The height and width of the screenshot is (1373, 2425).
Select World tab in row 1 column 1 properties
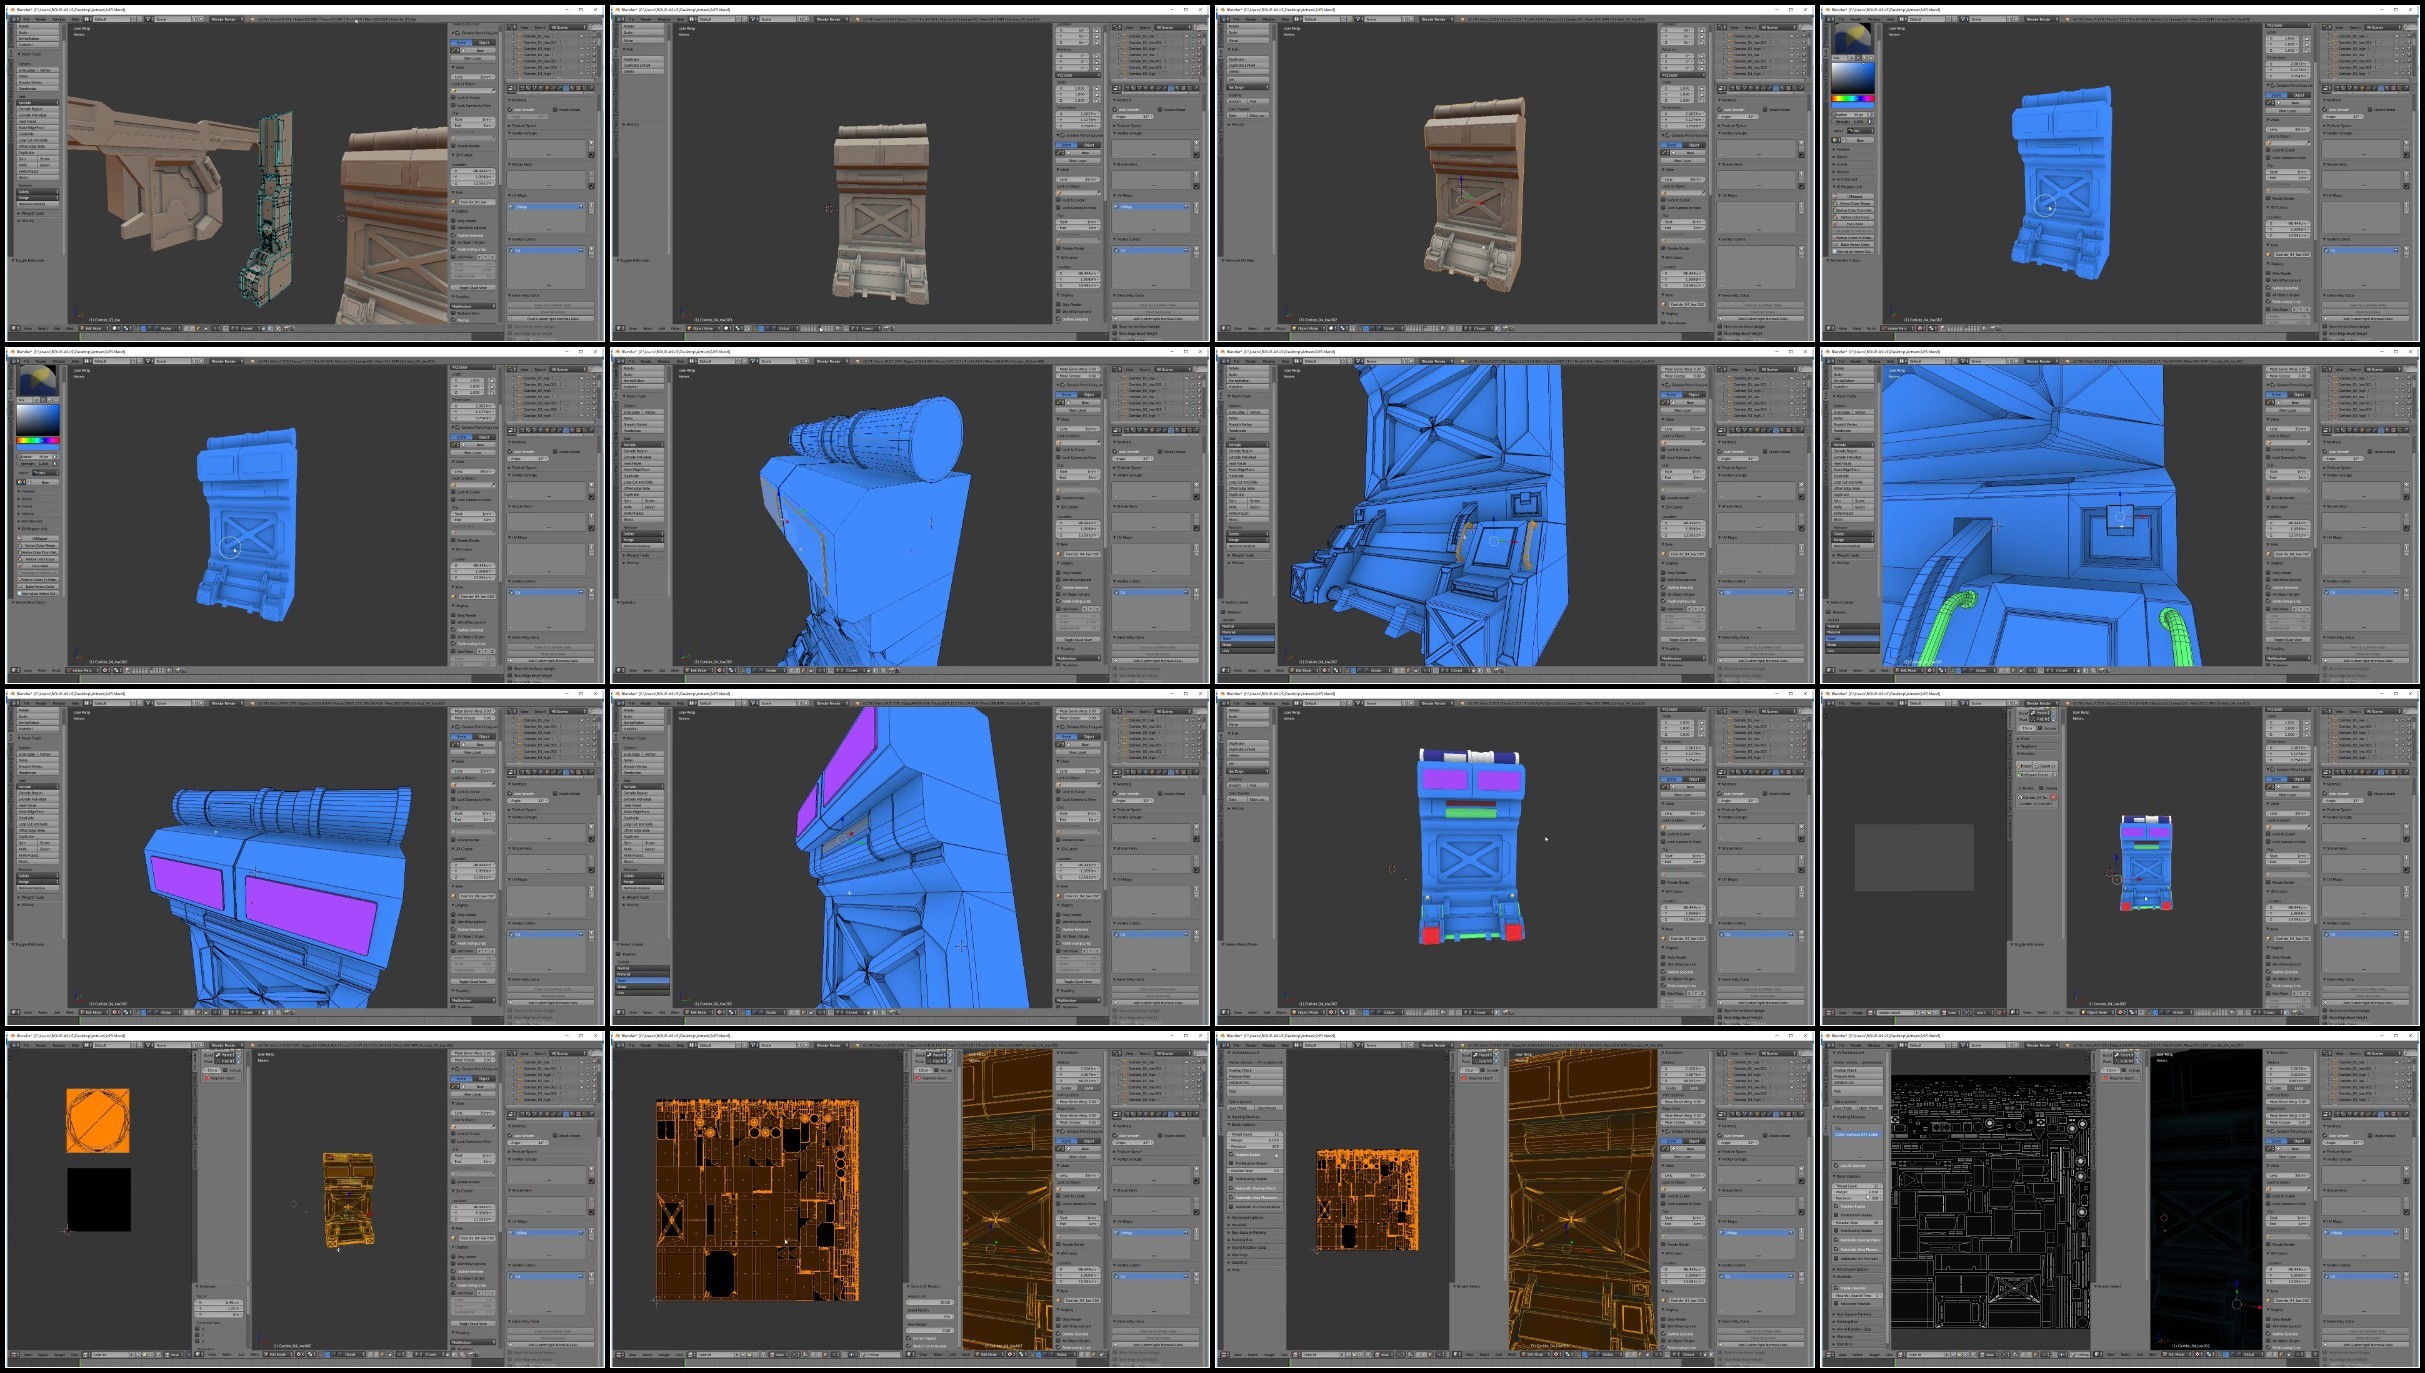tap(541, 88)
